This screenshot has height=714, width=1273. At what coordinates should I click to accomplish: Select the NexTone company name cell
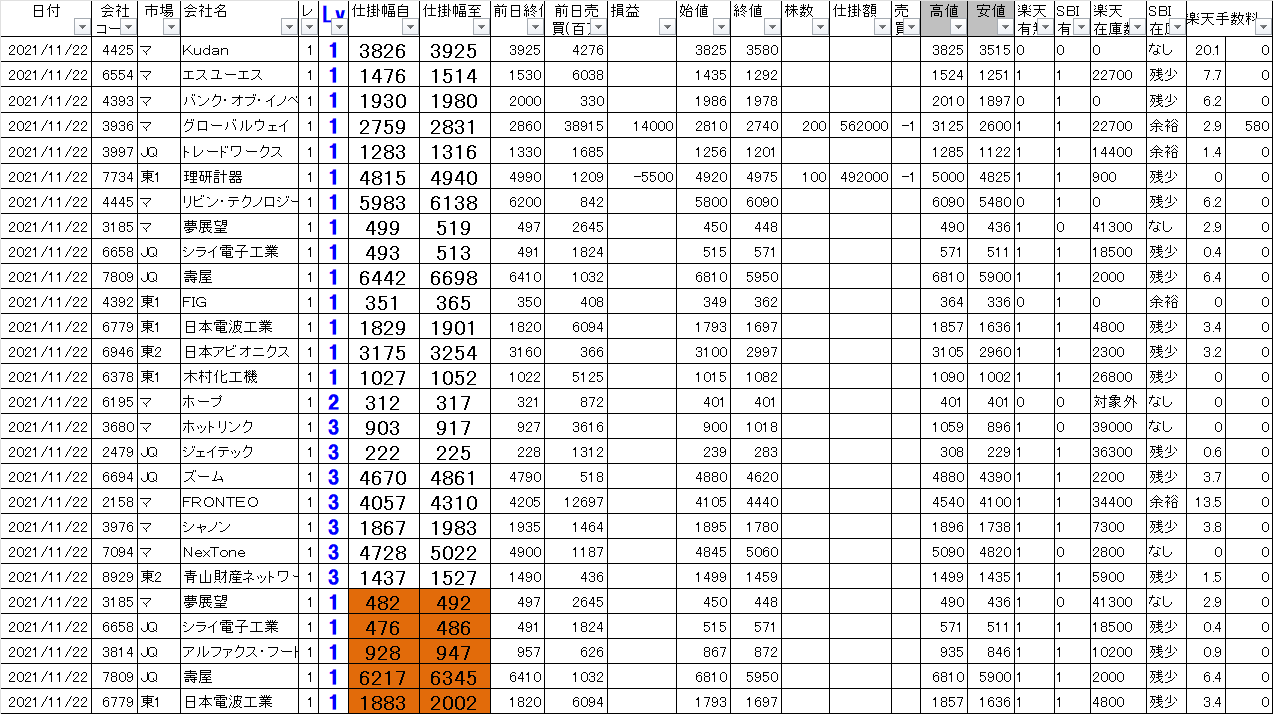pyautogui.click(x=240, y=551)
